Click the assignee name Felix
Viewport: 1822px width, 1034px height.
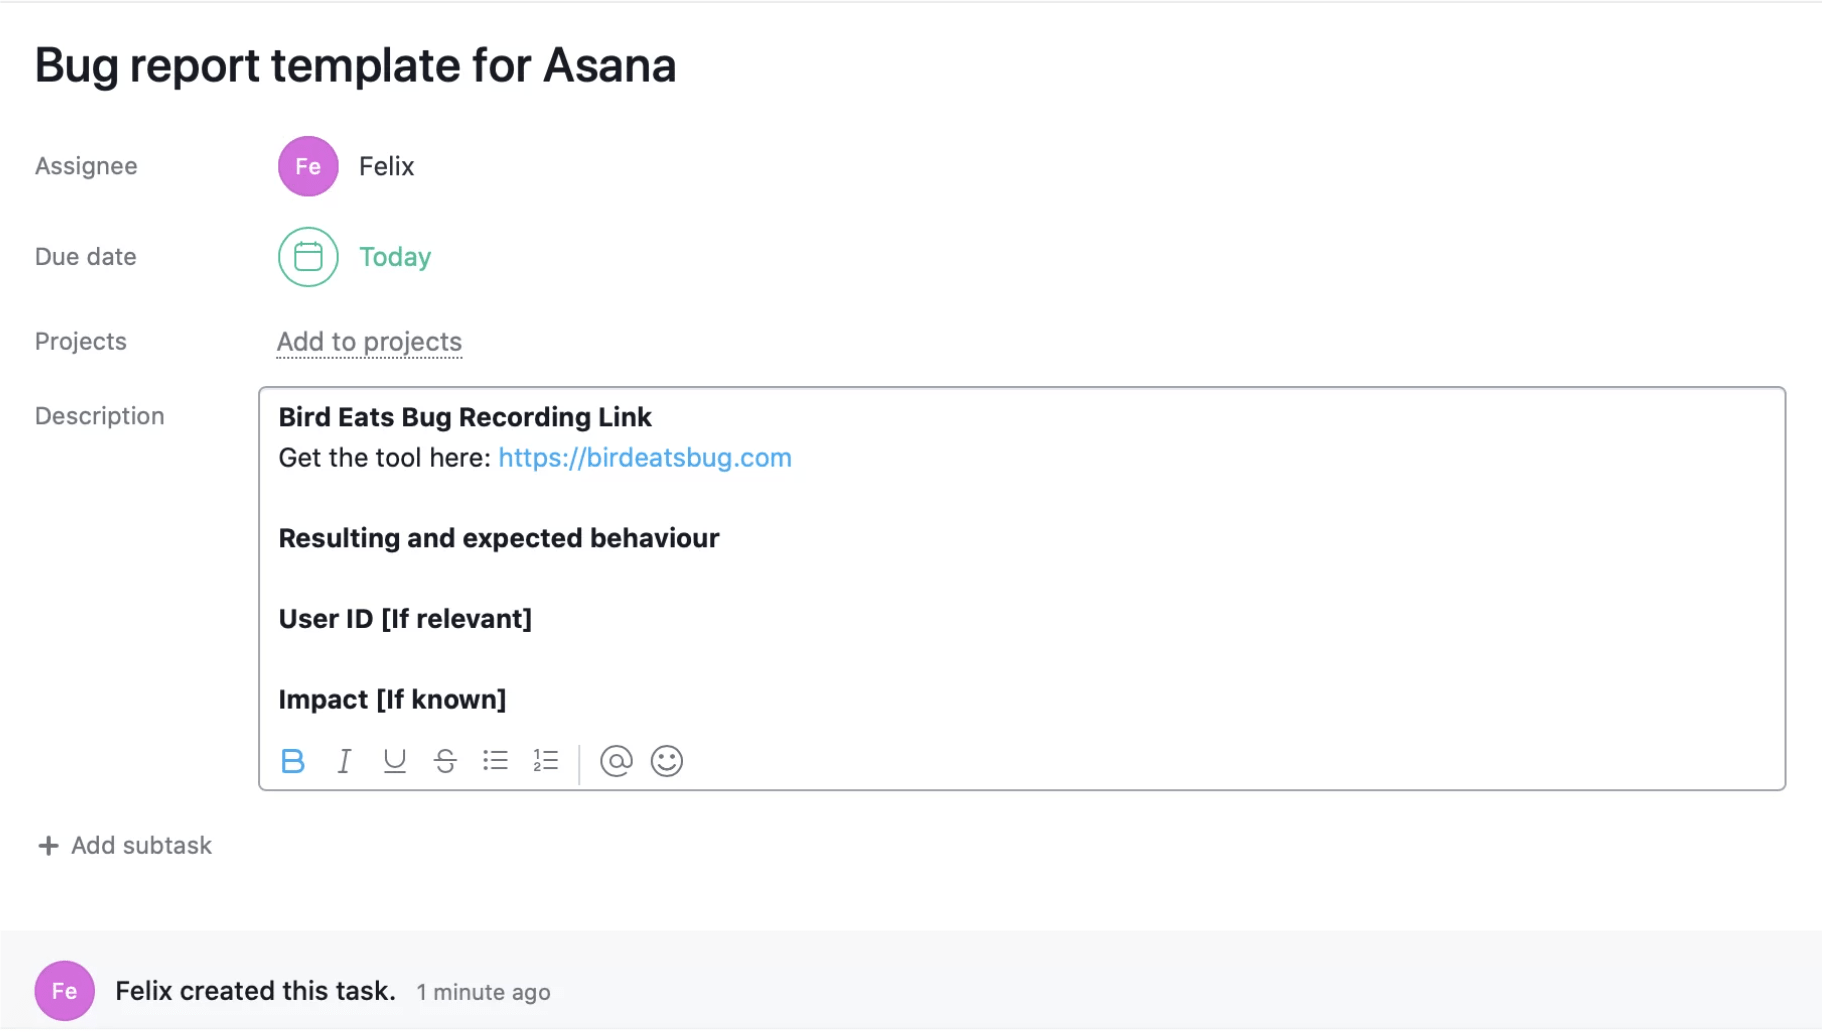tap(387, 166)
